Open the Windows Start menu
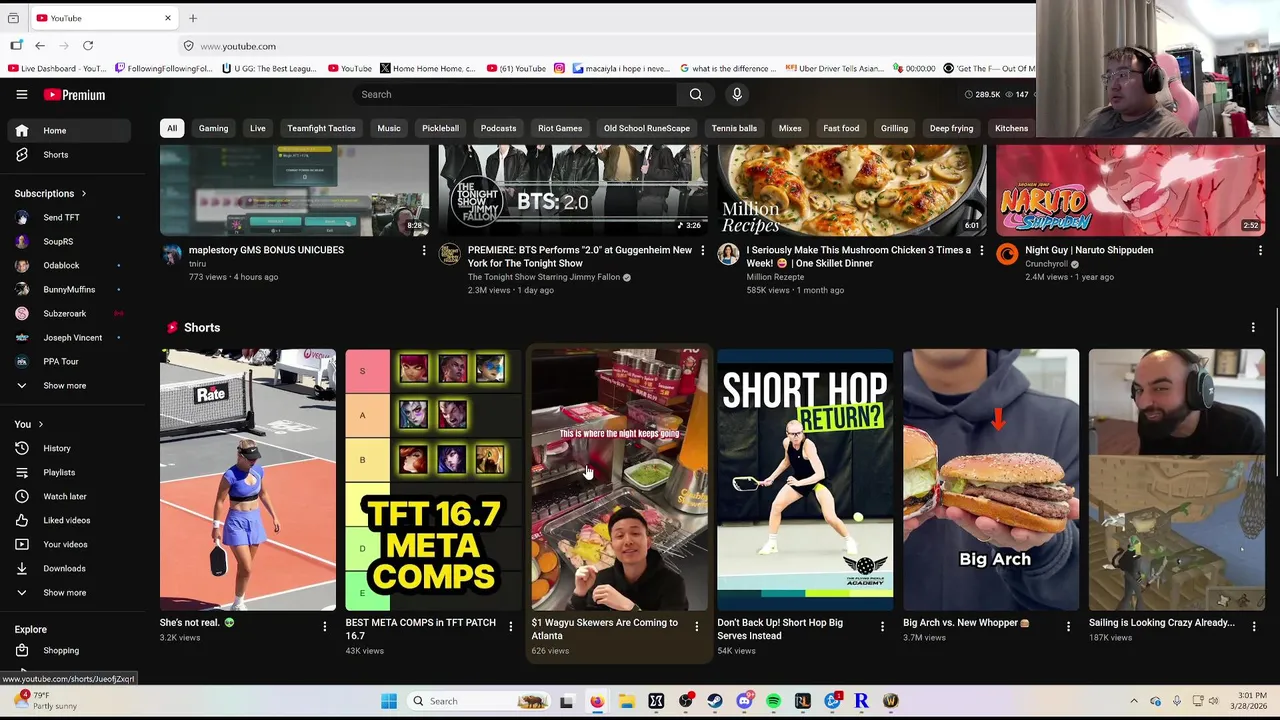 point(389,701)
